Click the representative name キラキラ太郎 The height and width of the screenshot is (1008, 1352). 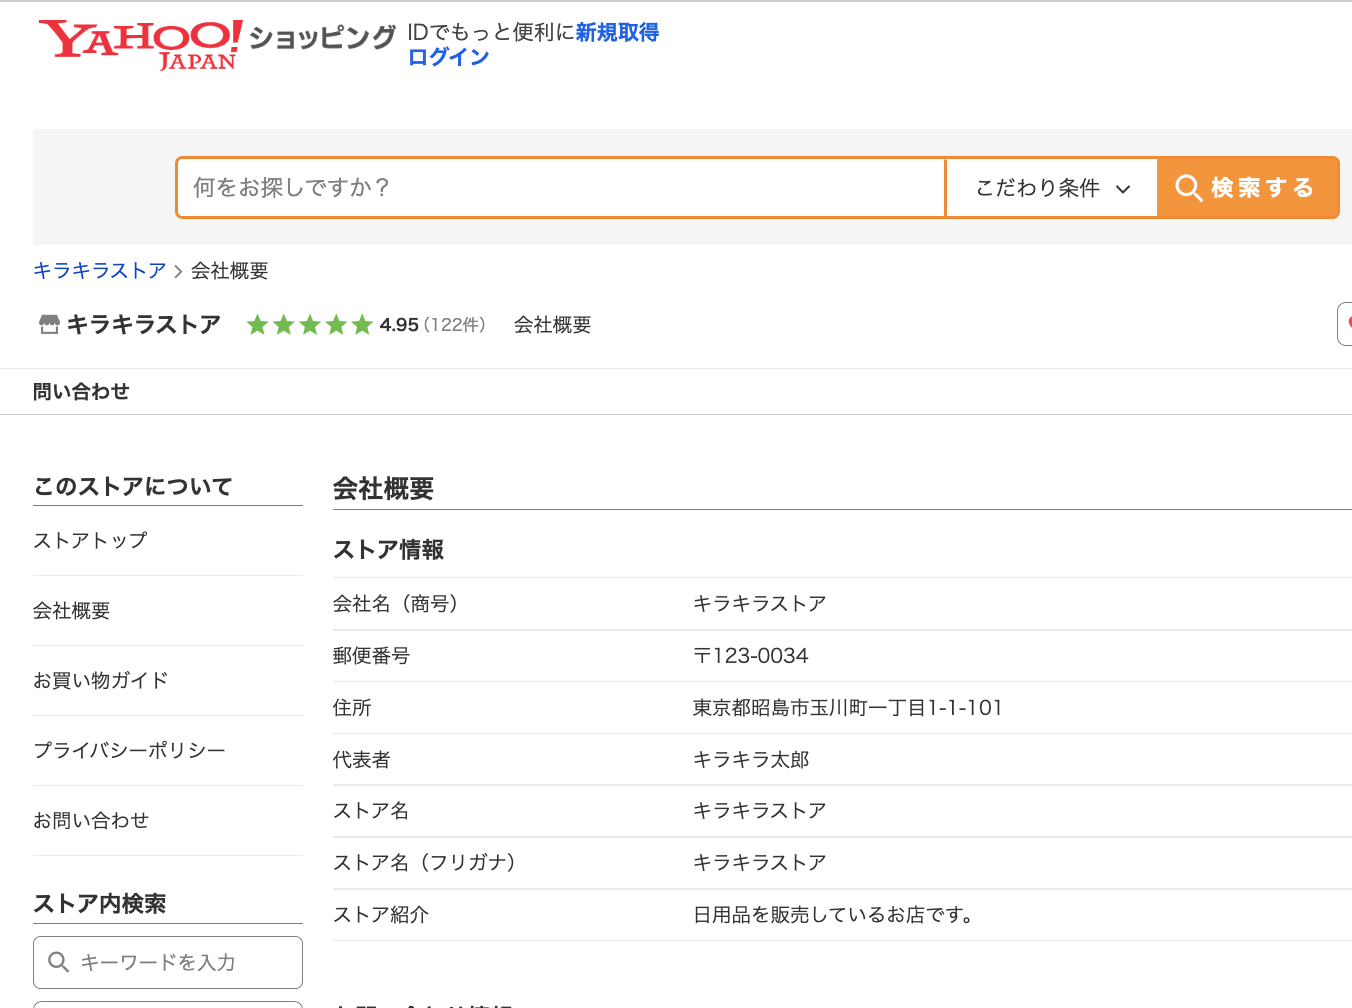coord(751,760)
